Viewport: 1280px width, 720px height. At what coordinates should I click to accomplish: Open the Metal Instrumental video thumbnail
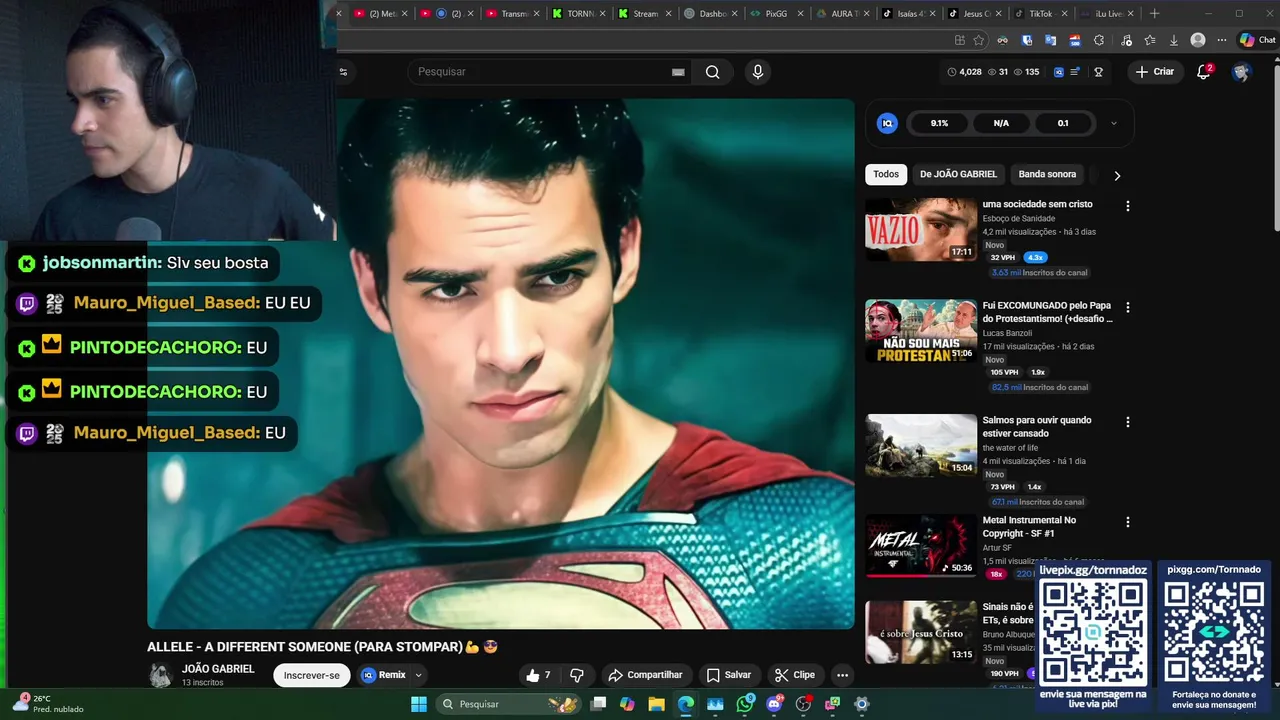pos(921,546)
